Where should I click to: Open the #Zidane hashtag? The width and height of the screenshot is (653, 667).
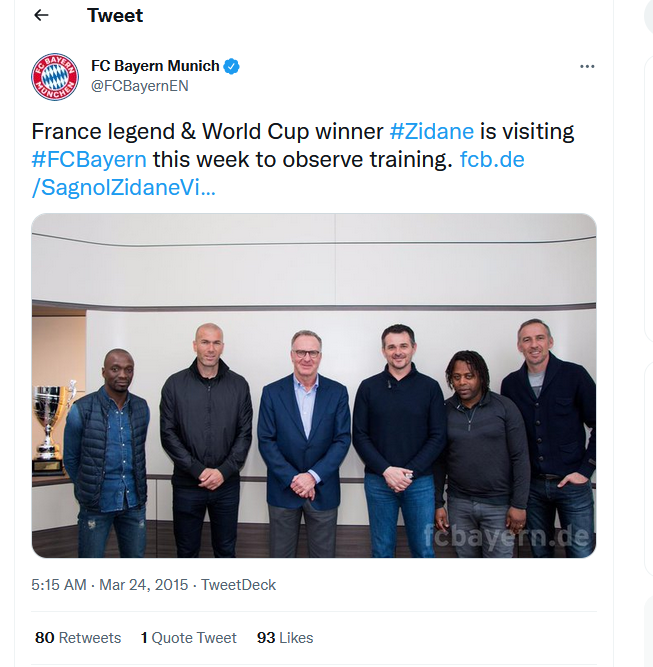click(x=431, y=131)
